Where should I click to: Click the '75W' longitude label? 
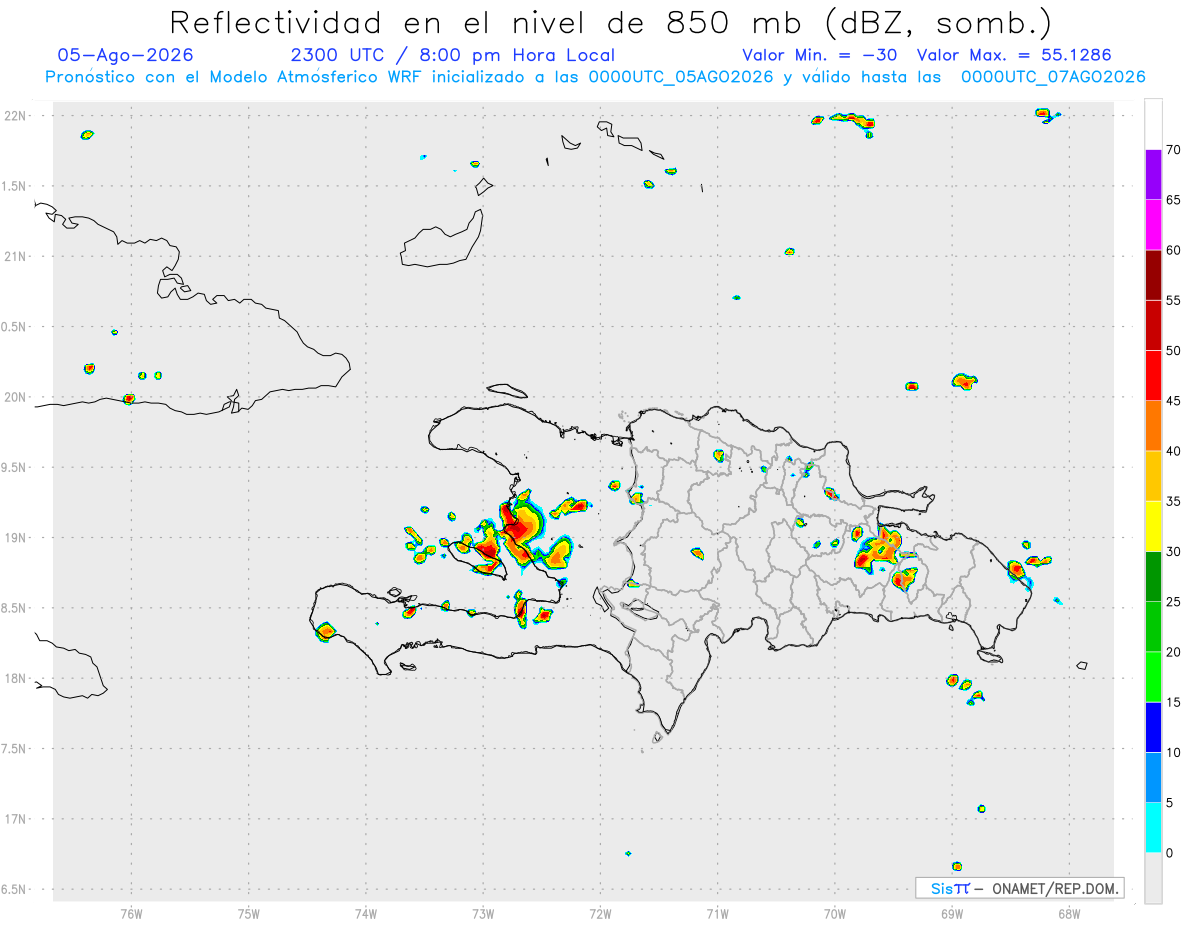click(248, 913)
